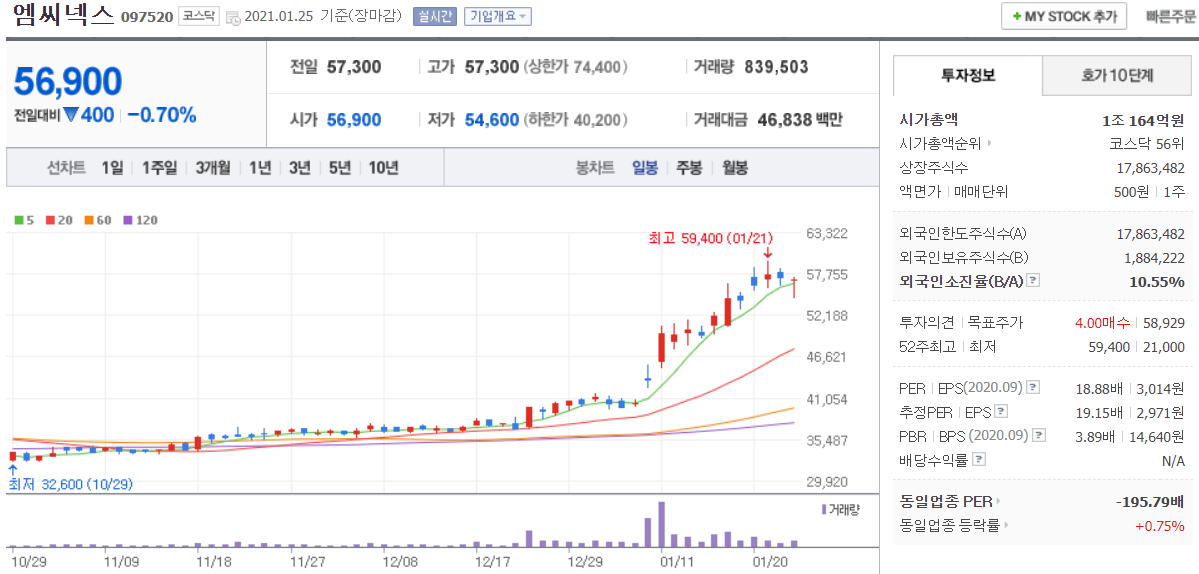The width and height of the screenshot is (1199, 574).
Task: Click the 시가총액 value 1조 164억원
Action: click(x=1143, y=119)
